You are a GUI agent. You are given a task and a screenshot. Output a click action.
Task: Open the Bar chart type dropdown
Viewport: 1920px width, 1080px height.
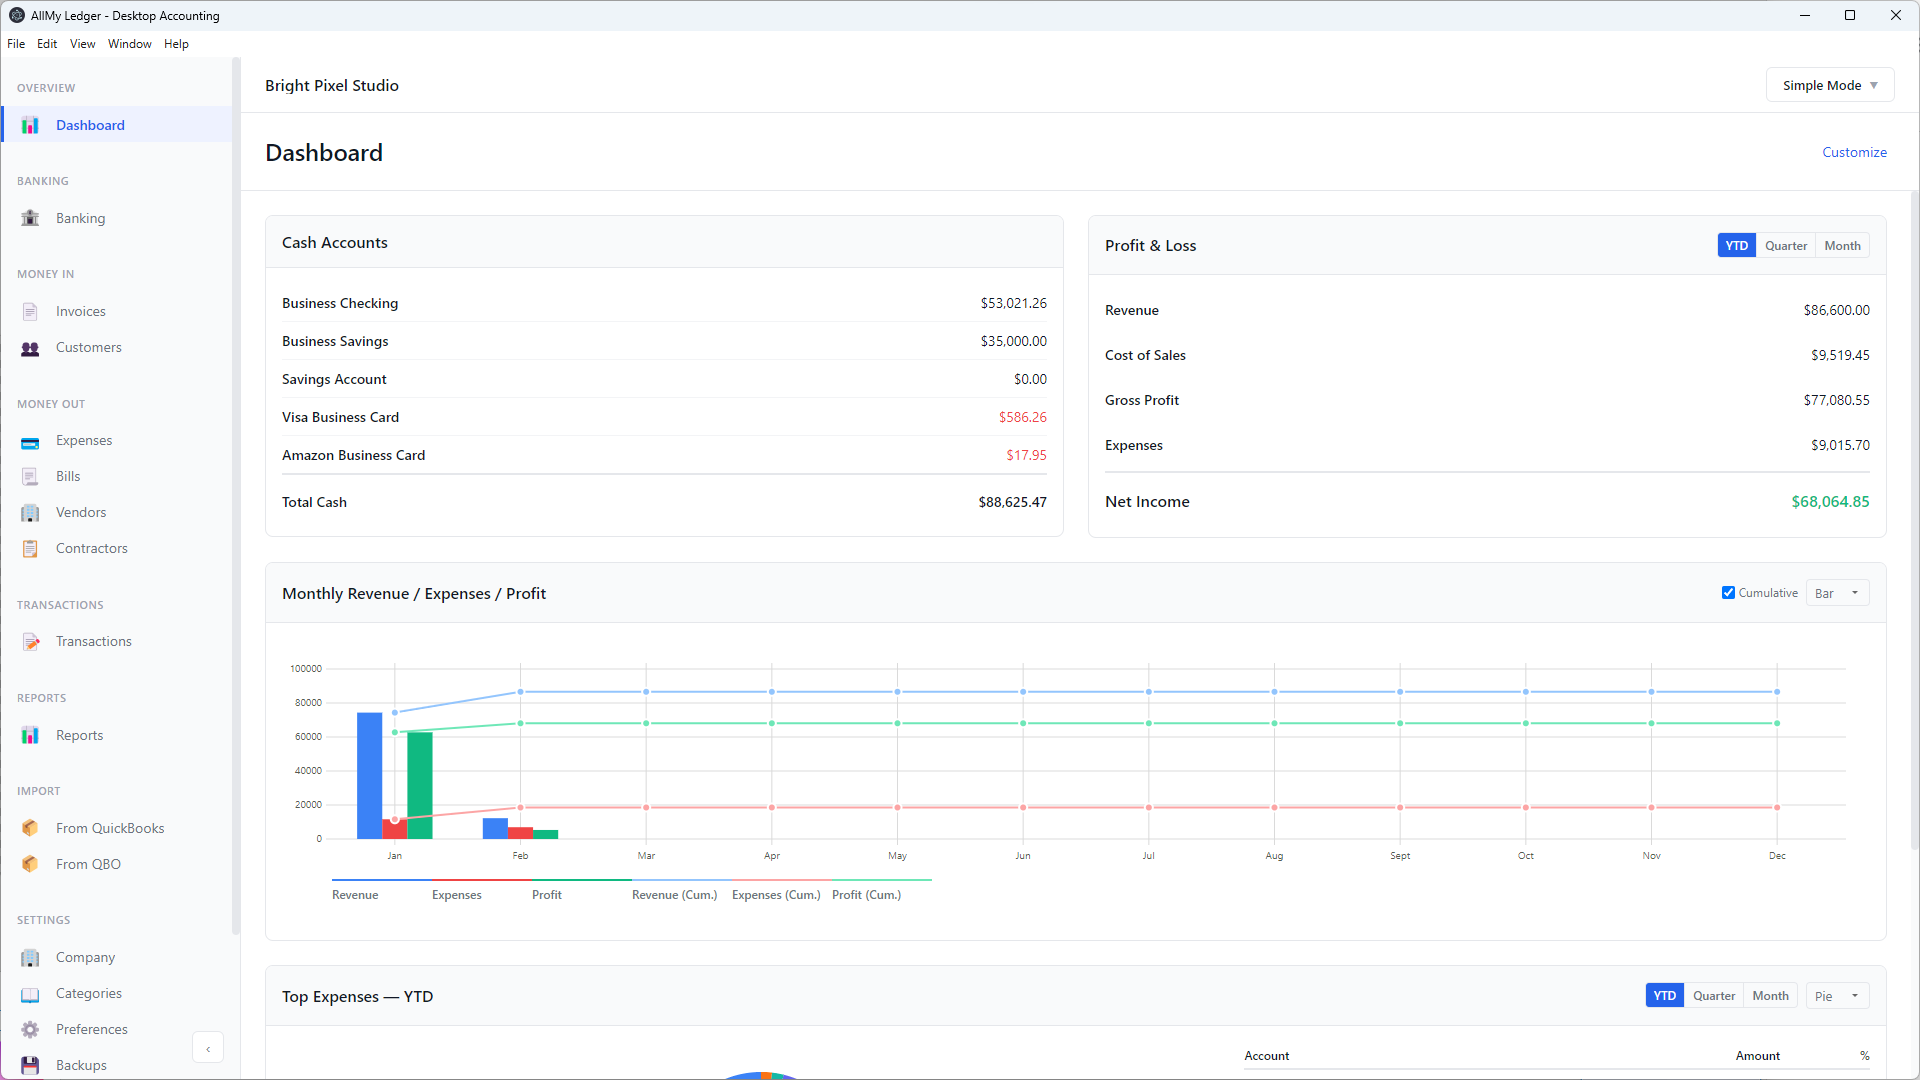[x=1836, y=592]
